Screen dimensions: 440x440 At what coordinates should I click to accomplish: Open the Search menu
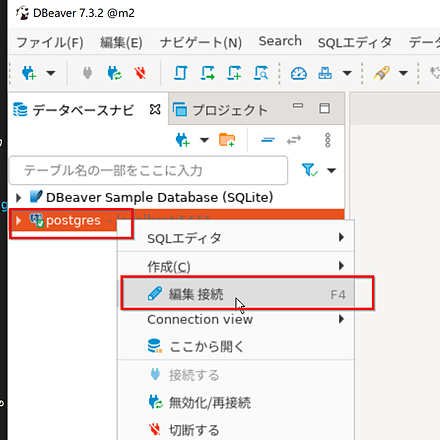280,41
